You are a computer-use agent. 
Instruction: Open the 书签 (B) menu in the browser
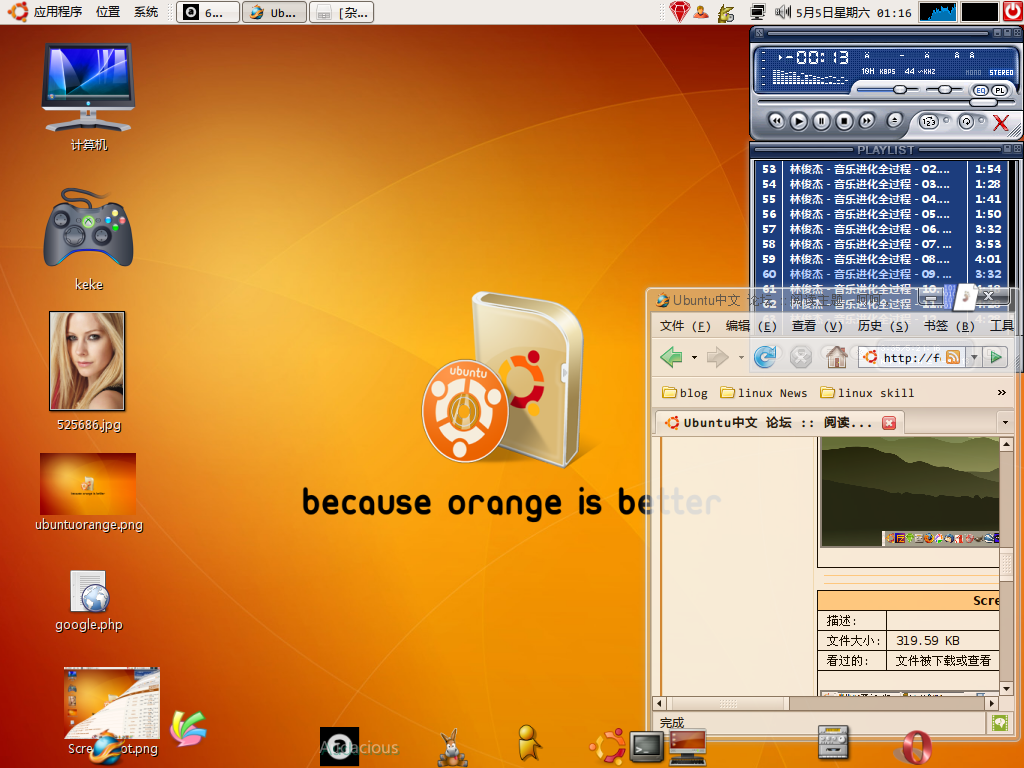point(949,326)
